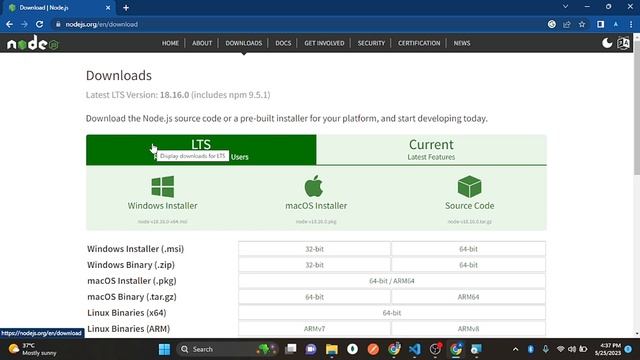Download macOS Installer 64-bit / ARM64 pkg
640x360 pixels.
(x=392, y=281)
